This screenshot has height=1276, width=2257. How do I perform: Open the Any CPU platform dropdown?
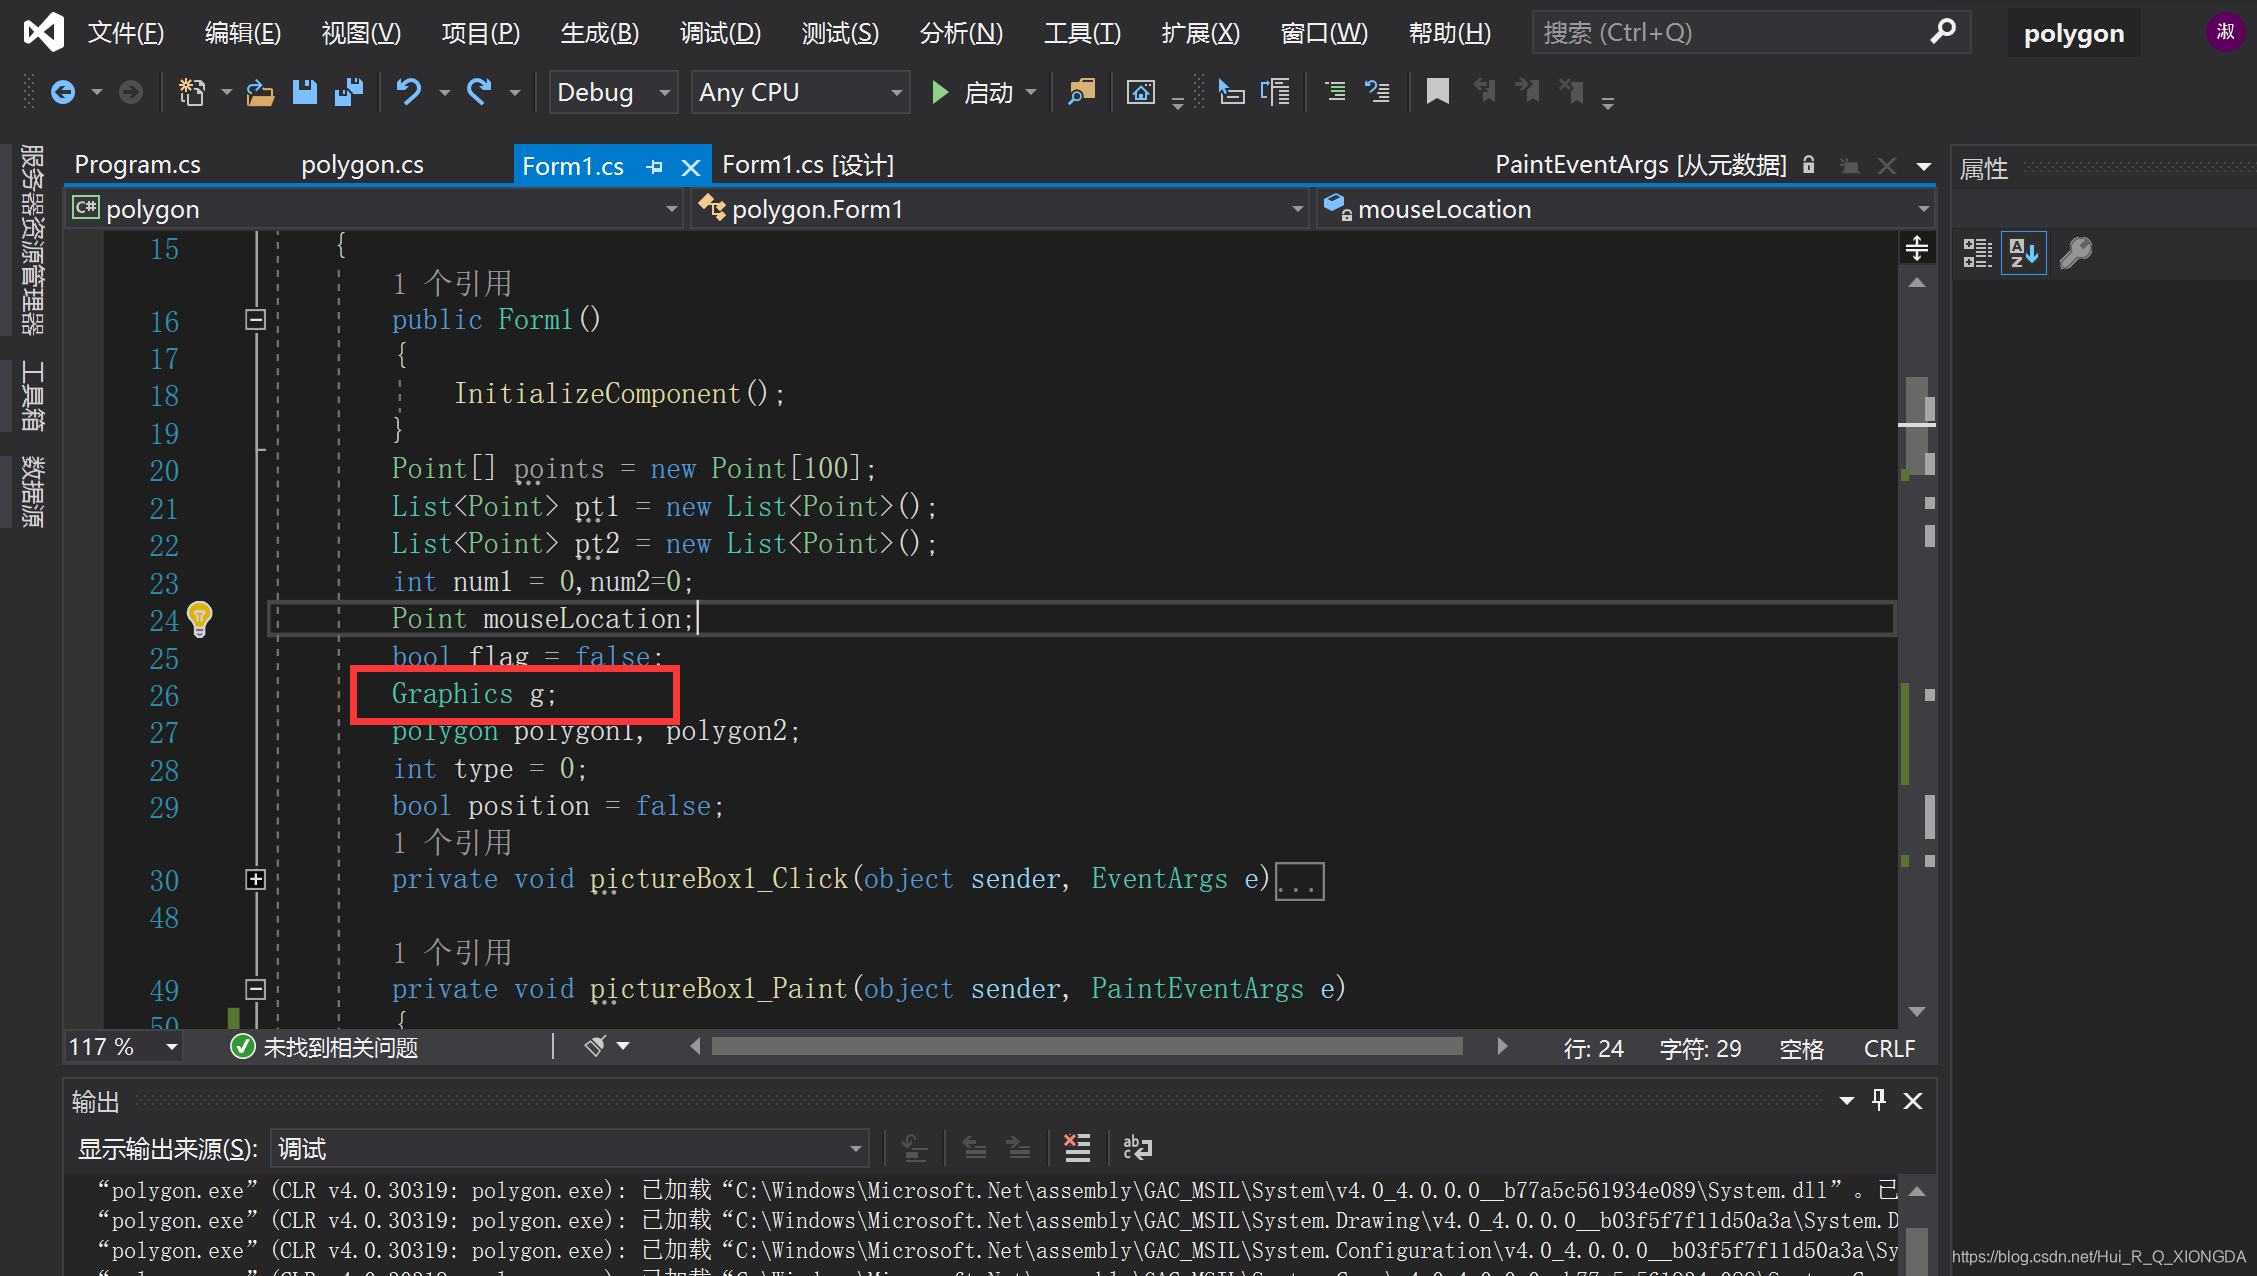click(x=800, y=93)
